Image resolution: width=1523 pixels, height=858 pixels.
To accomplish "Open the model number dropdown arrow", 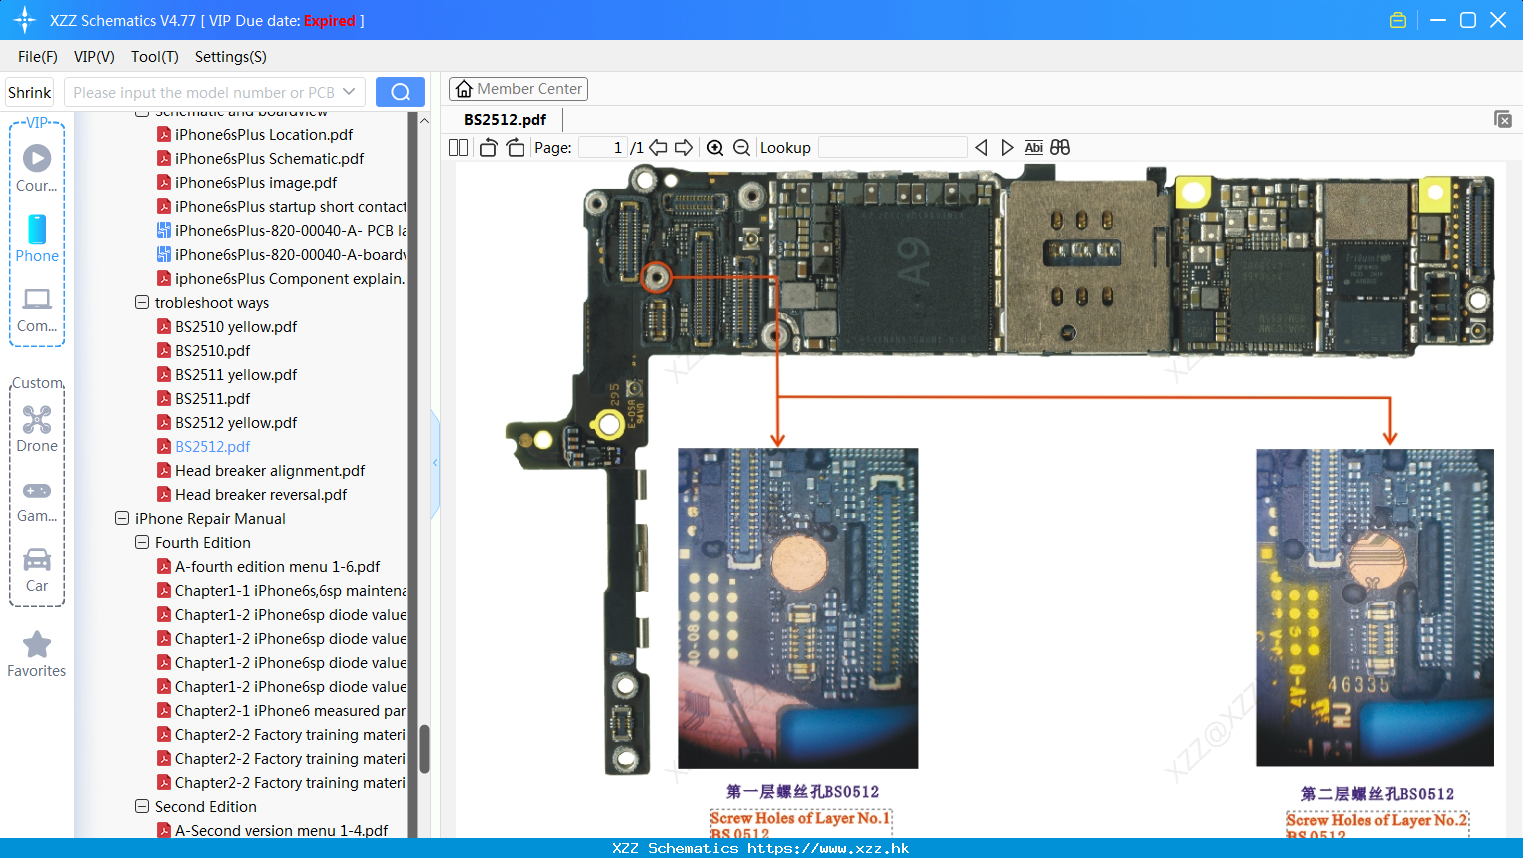I will coord(349,92).
